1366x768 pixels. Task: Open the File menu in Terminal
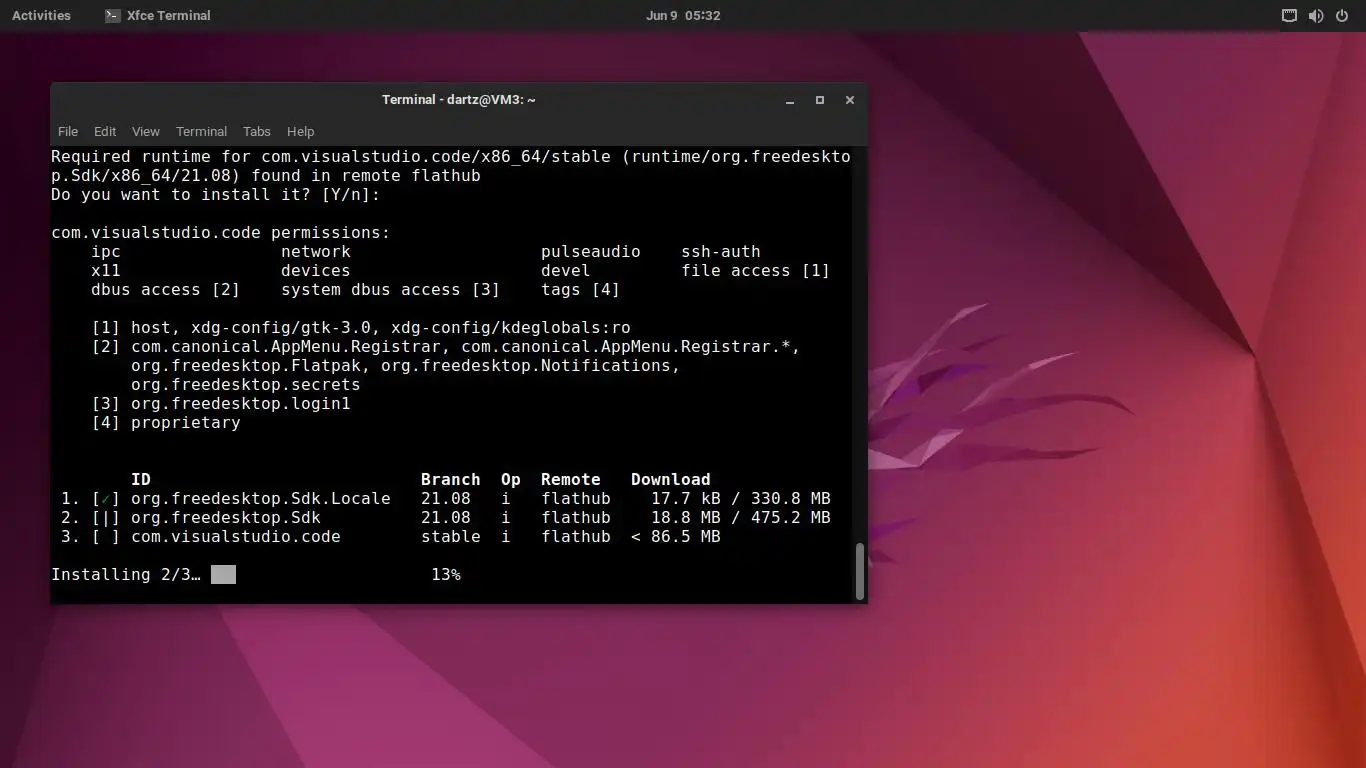(68, 131)
